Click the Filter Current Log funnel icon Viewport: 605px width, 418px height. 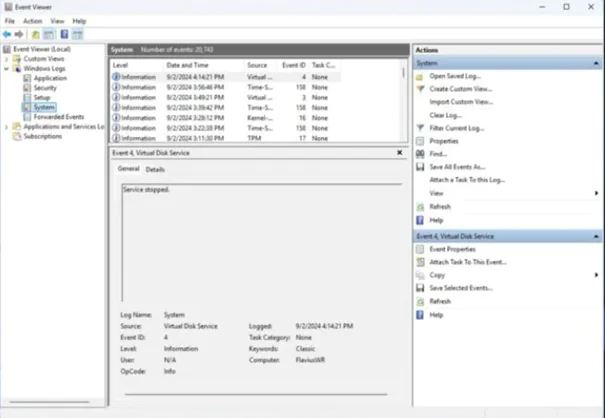(x=421, y=128)
